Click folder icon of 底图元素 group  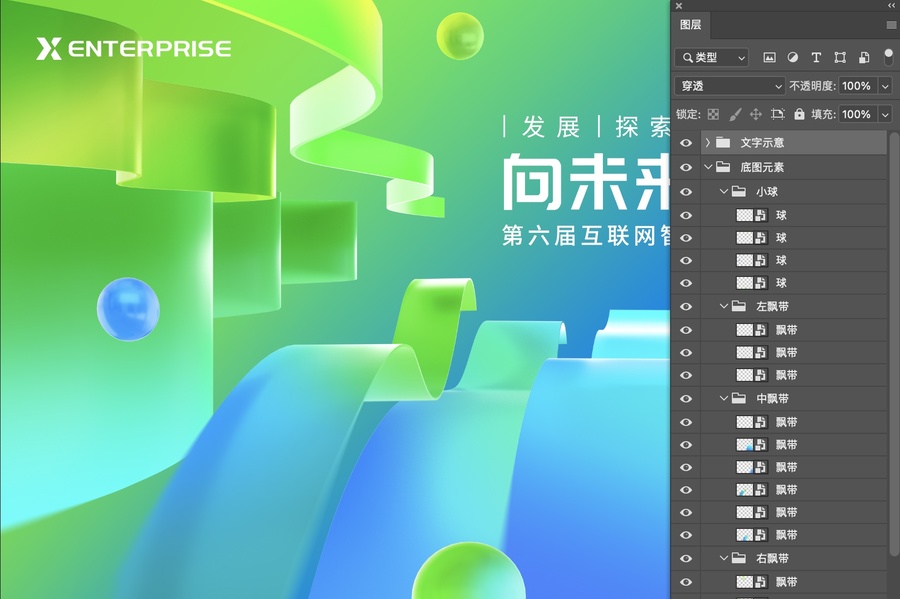point(723,167)
